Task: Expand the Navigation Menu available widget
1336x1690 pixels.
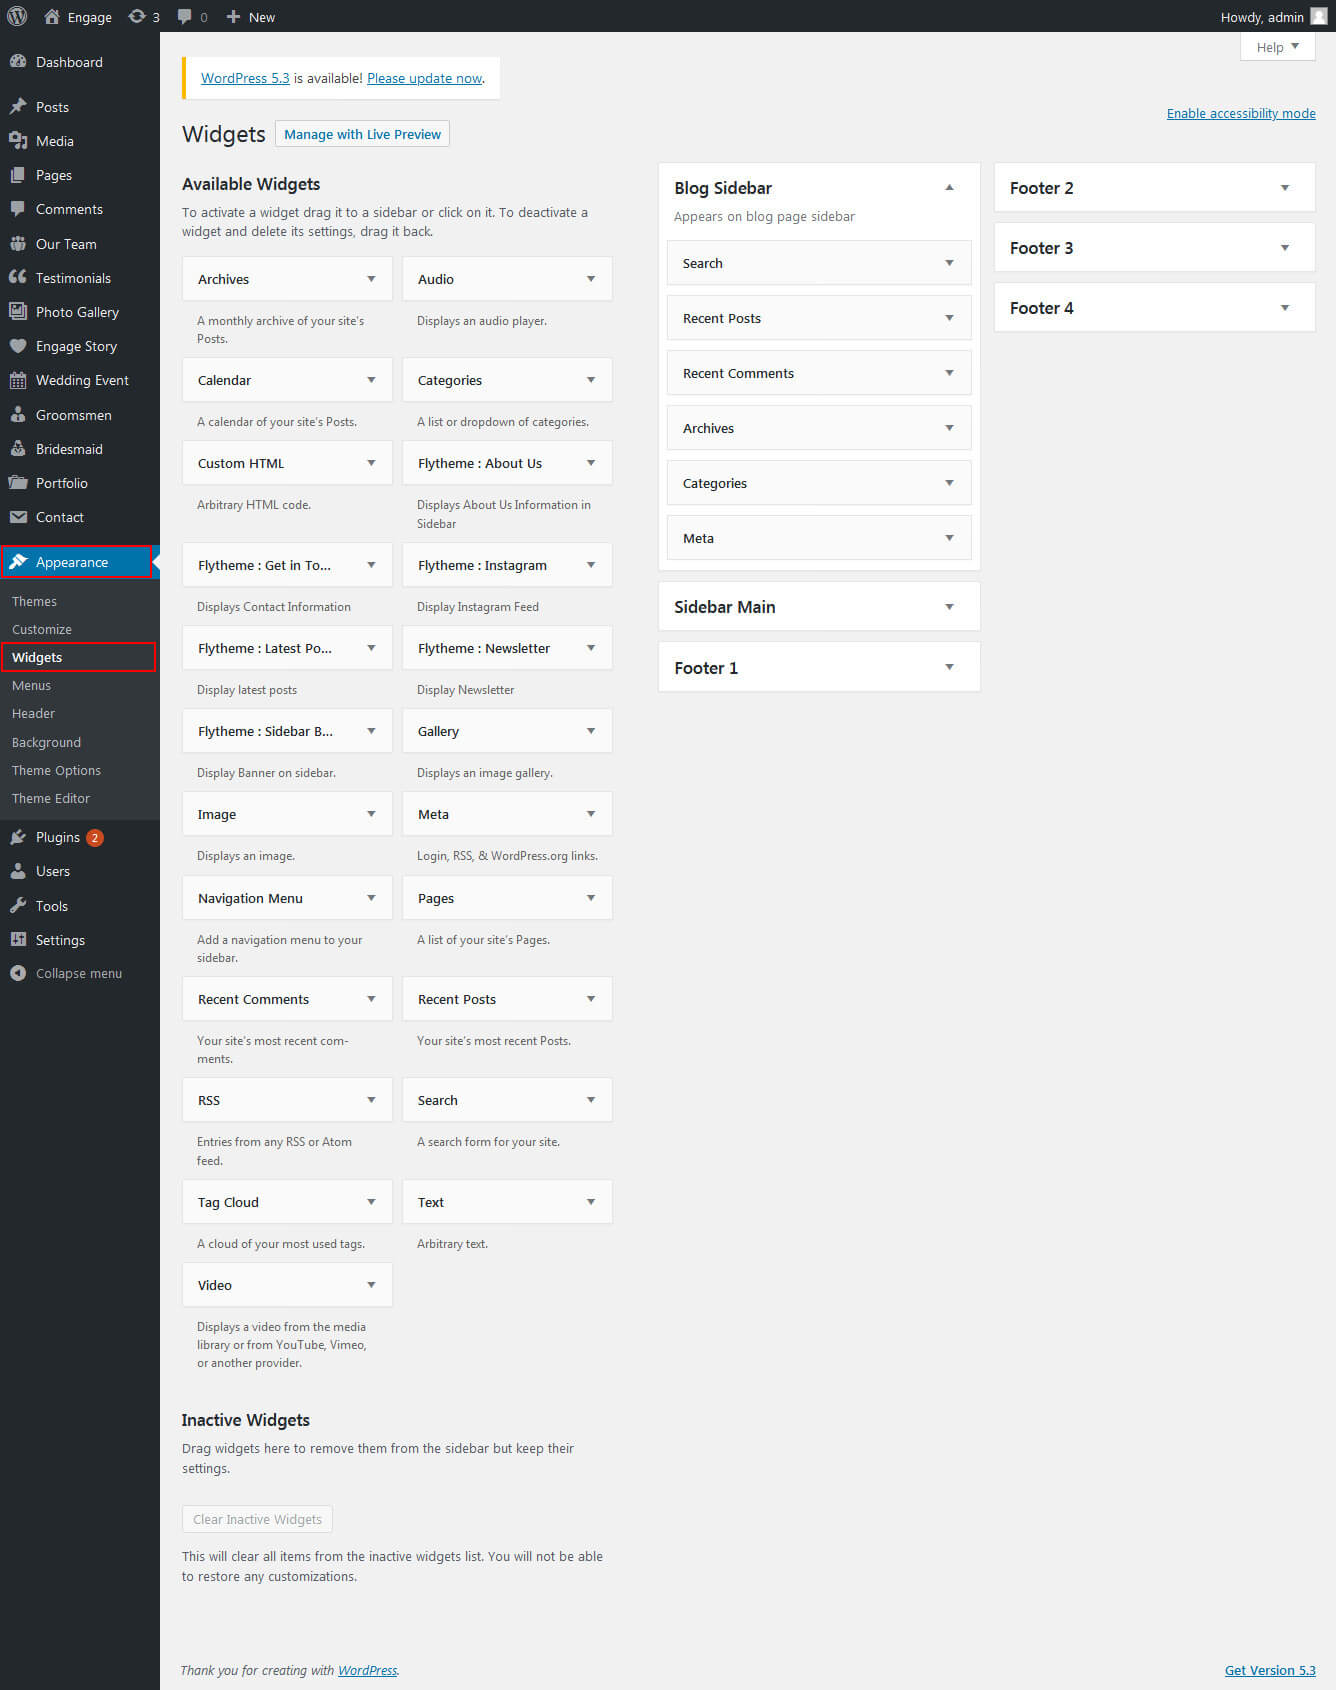Action: click(x=371, y=898)
